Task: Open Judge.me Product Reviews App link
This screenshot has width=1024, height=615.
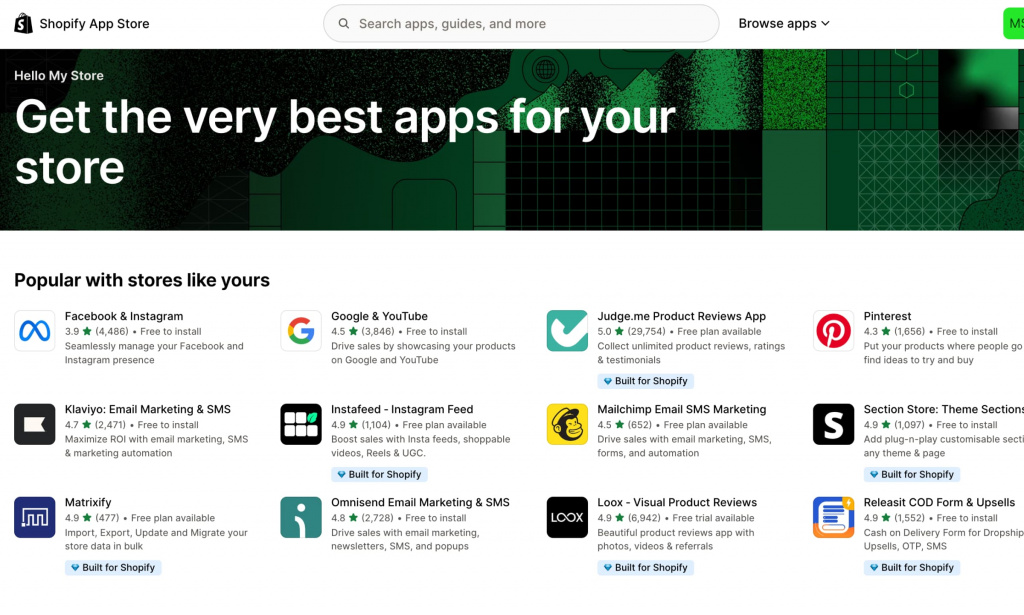Action: pos(681,316)
